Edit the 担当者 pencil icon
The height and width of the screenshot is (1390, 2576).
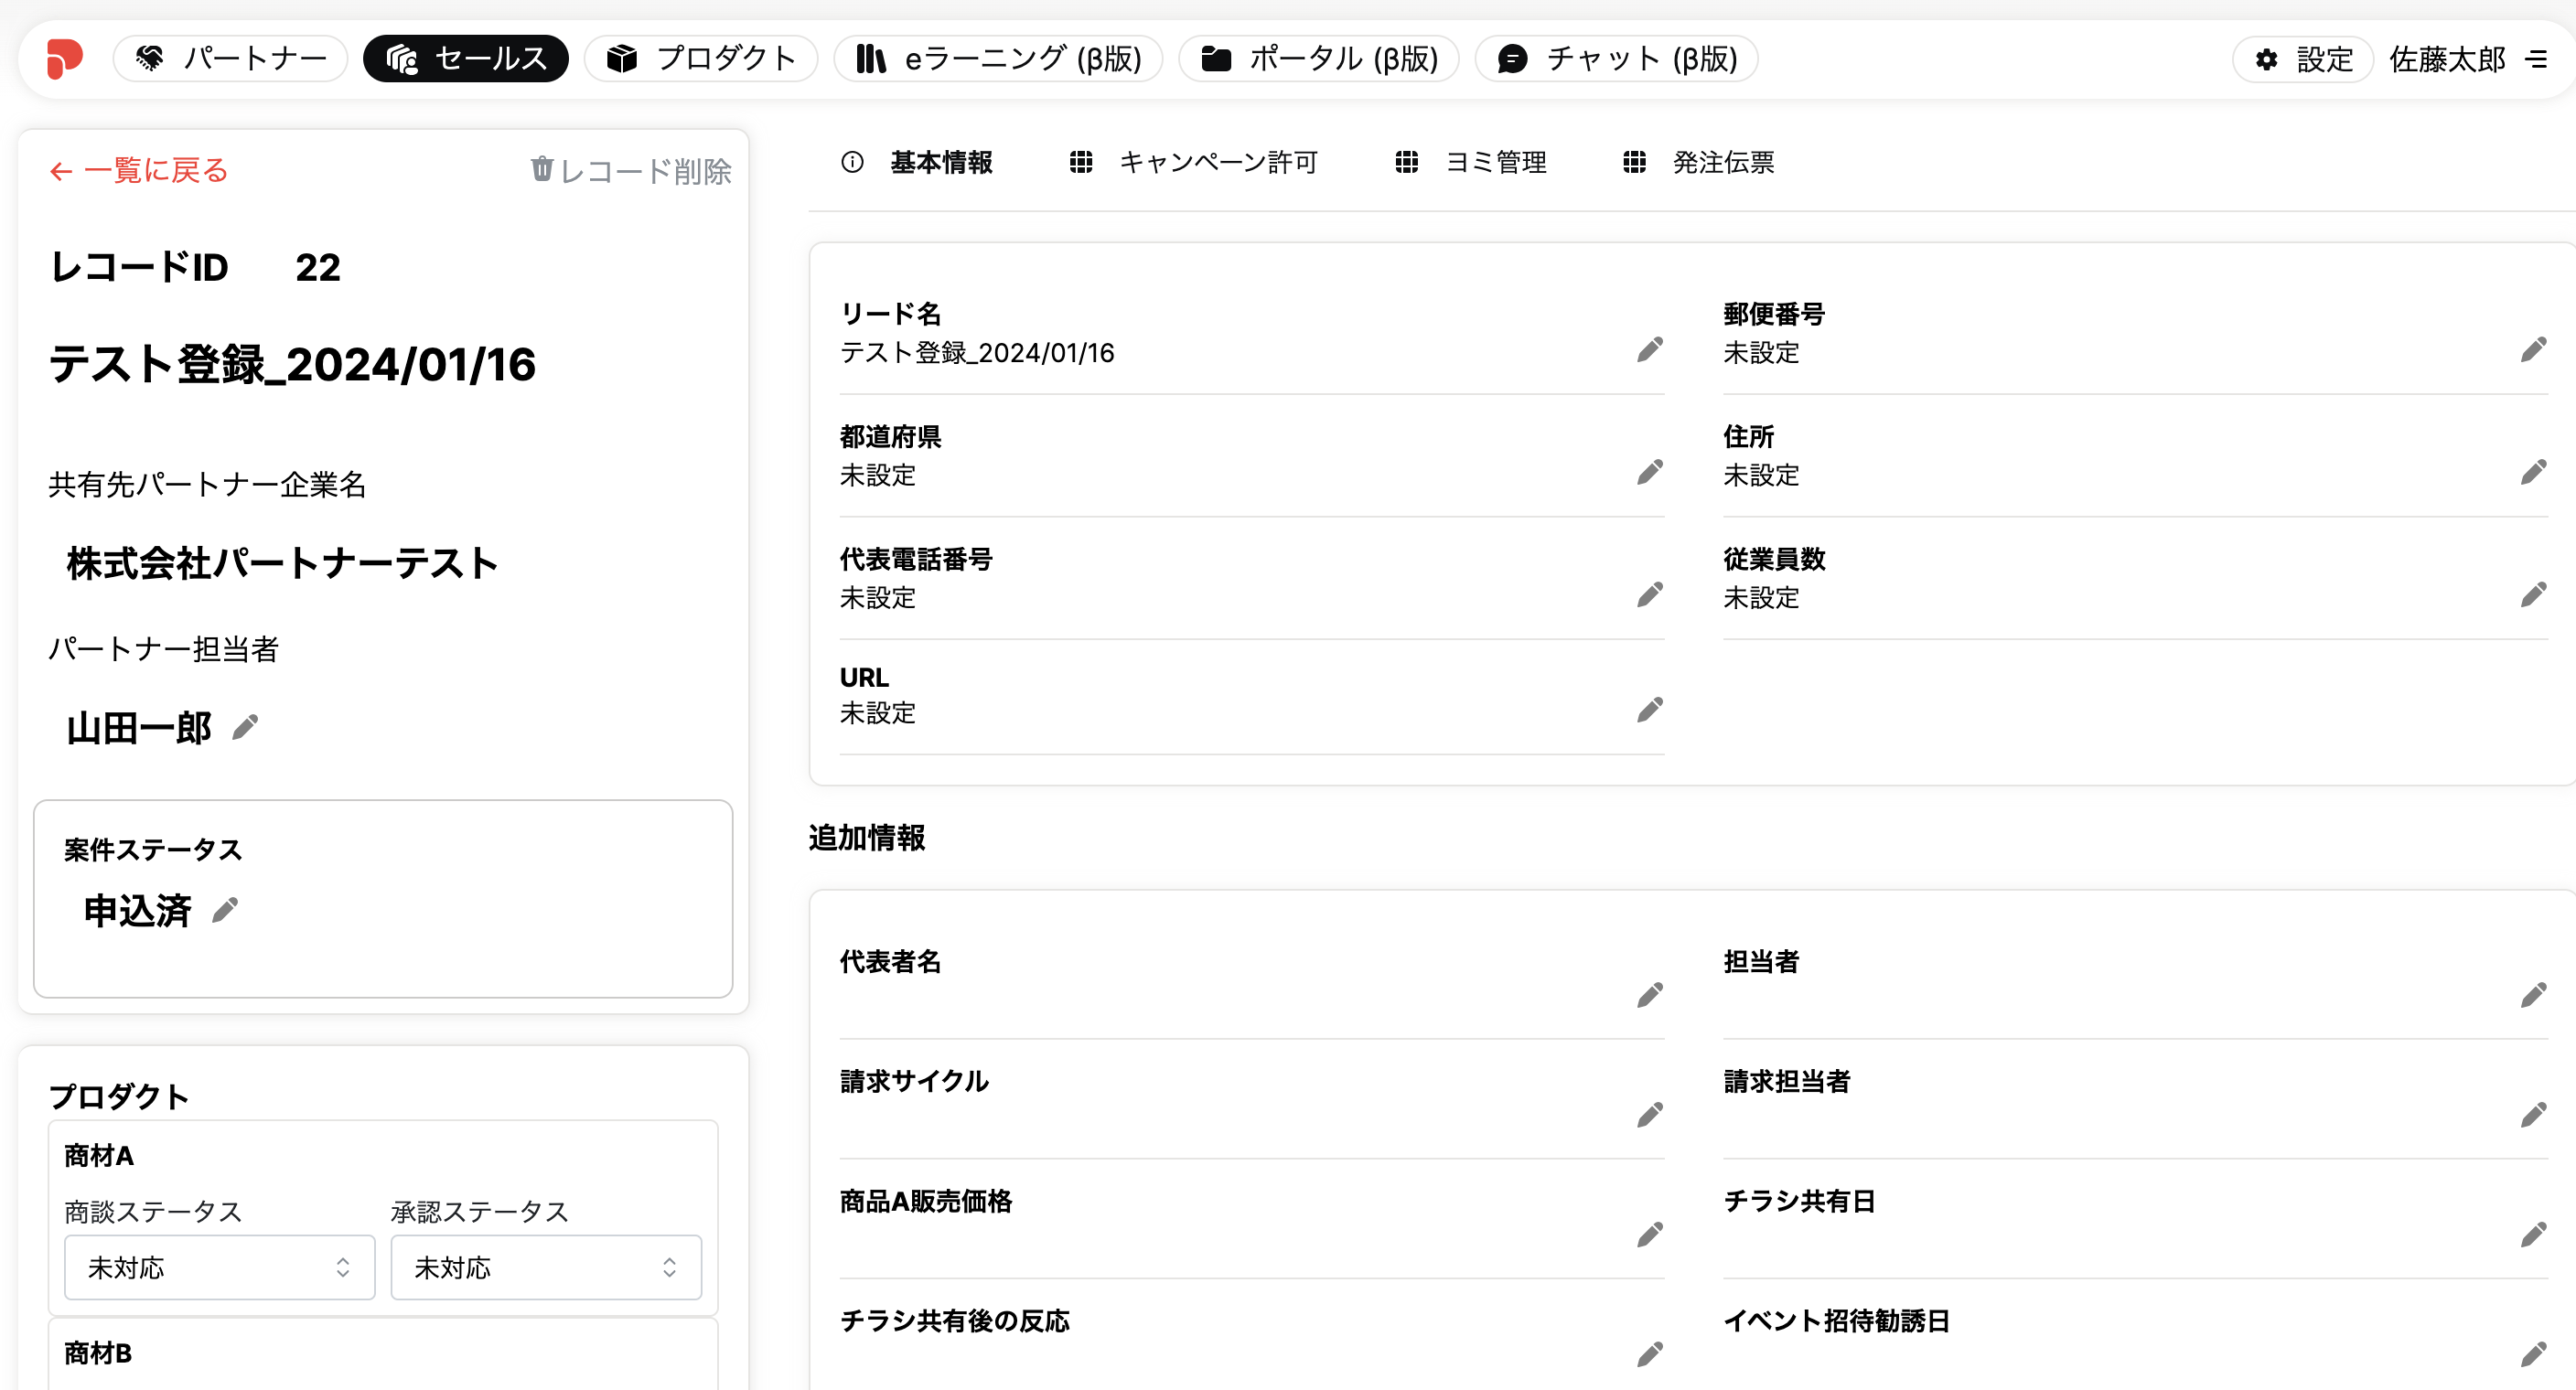point(2533,995)
